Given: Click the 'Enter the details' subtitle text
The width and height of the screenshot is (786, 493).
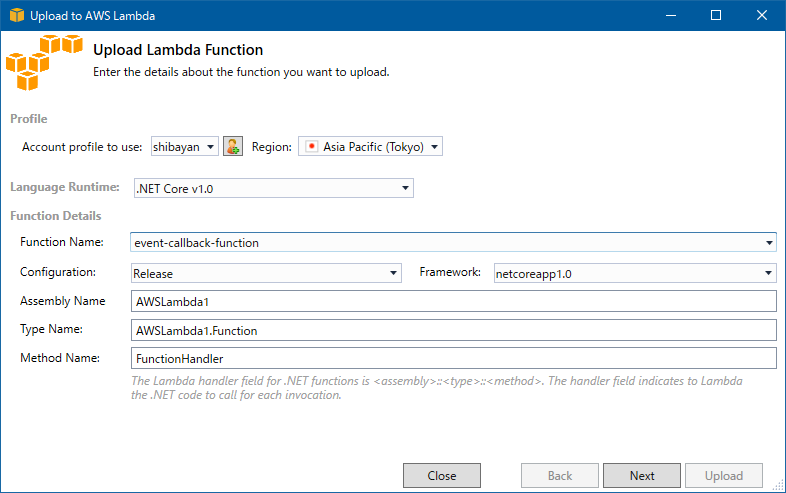Looking at the screenshot, I should tap(241, 72).
